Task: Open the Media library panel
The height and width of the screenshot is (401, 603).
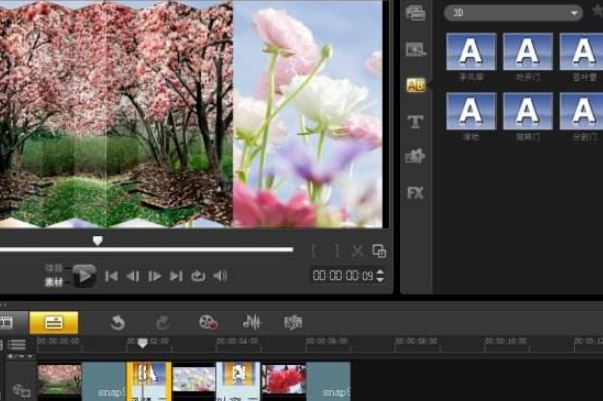Action: [x=415, y=13]
